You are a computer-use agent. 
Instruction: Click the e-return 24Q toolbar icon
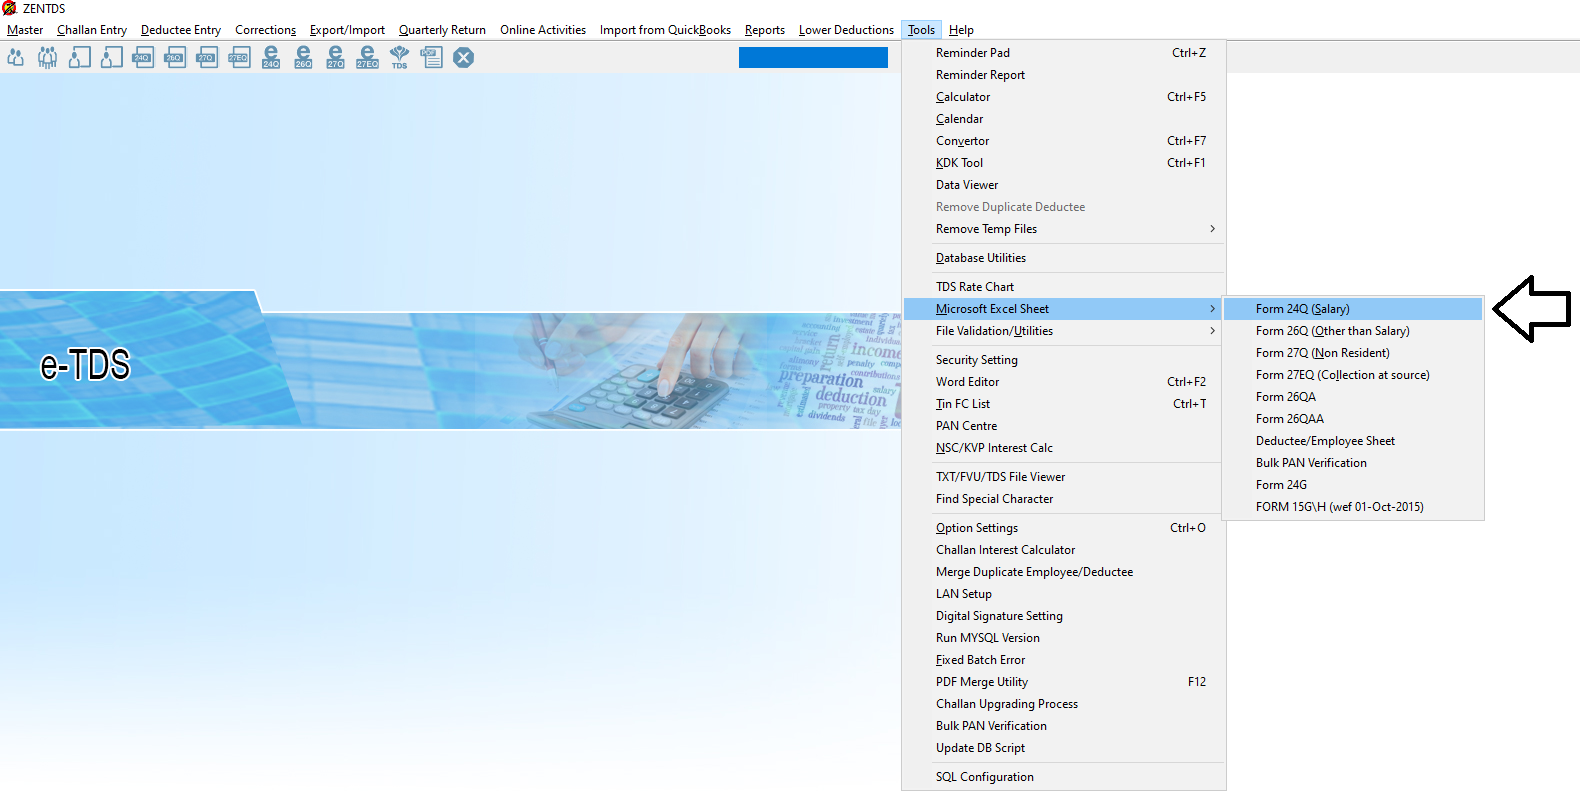(271, 57)
